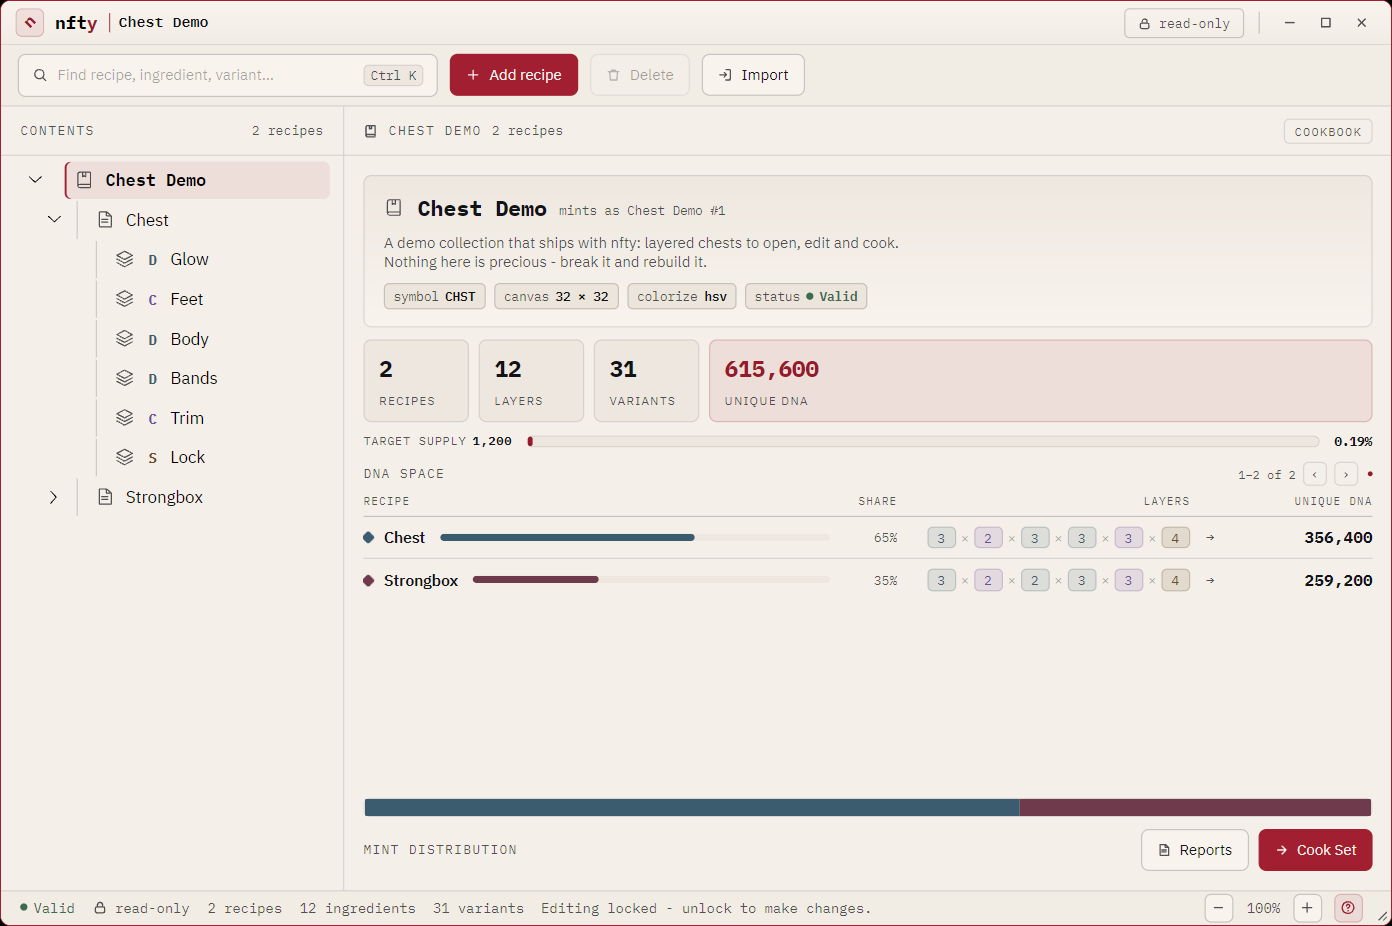Zoom out with the minus icon
This screenshot has height=926, width=1392.
point(1218,908)
